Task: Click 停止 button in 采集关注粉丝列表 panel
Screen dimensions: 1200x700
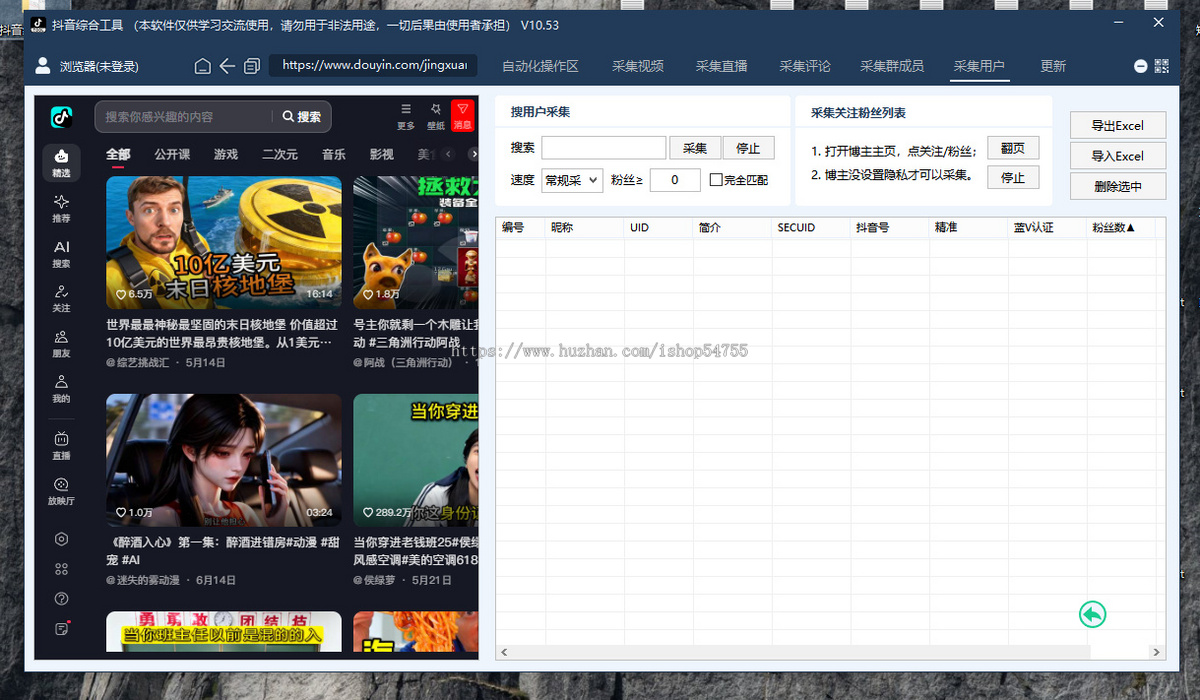Action: [1013, 177]
